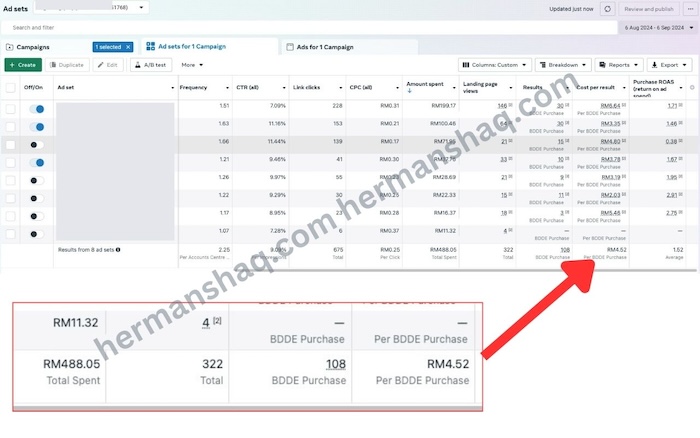The image size is (700, 438).
Task: Open the three-dot more options menu
Action: coord(689,8)
